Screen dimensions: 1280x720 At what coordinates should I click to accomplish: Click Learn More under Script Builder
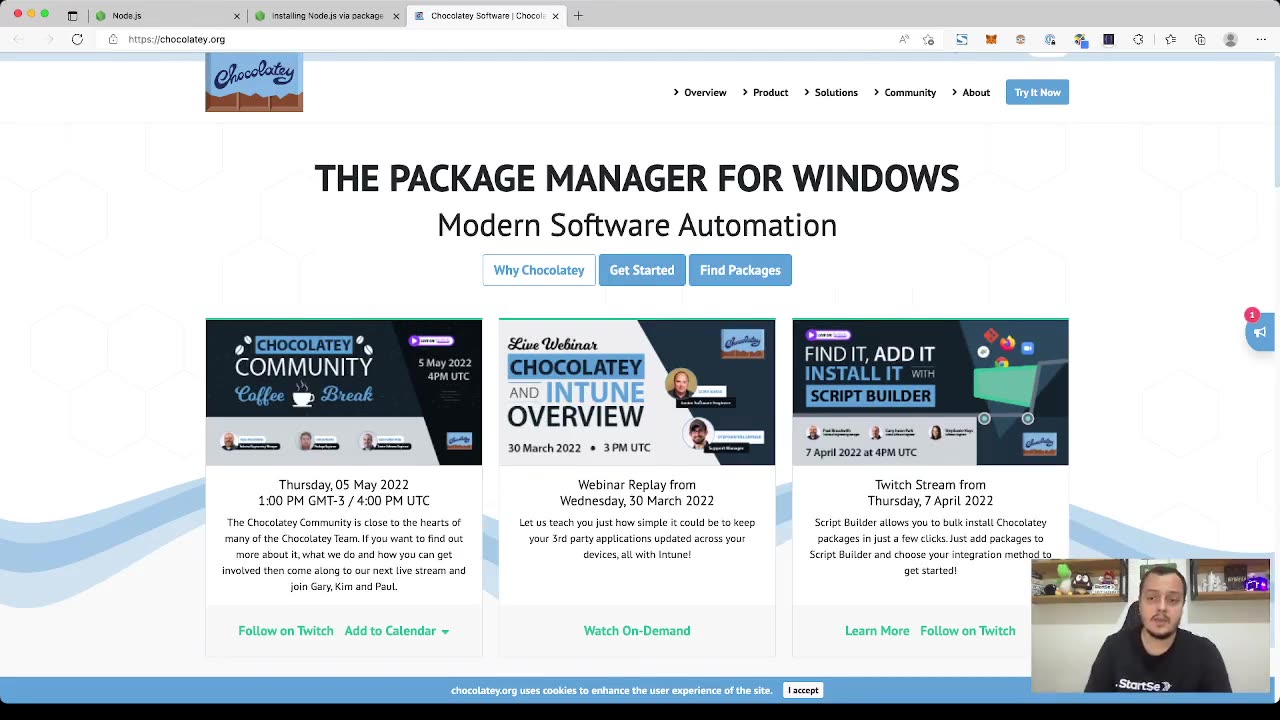(877, 631)
